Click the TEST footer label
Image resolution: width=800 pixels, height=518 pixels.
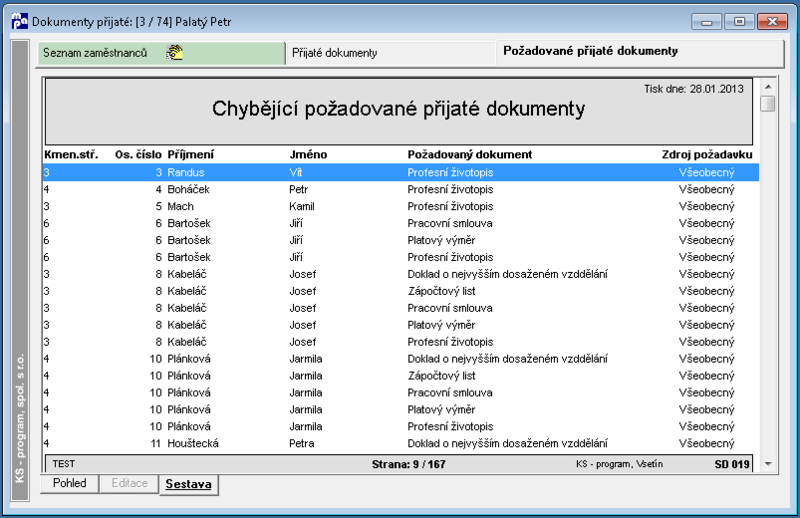[64, 464]
